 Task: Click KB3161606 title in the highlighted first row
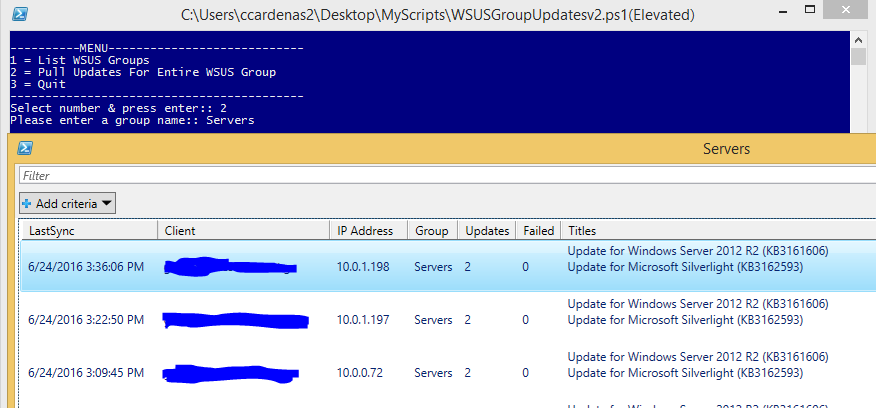pos(698,250)
